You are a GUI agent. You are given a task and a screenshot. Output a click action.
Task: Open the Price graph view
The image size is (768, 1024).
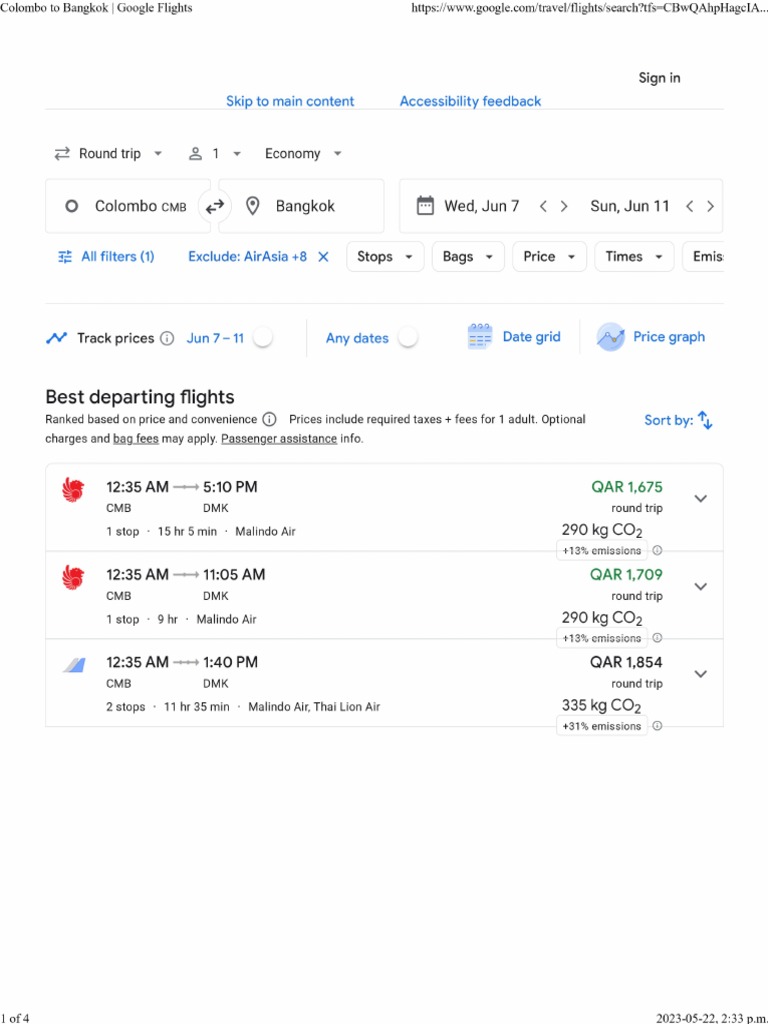pyautogui.click(x=651, y=337)
